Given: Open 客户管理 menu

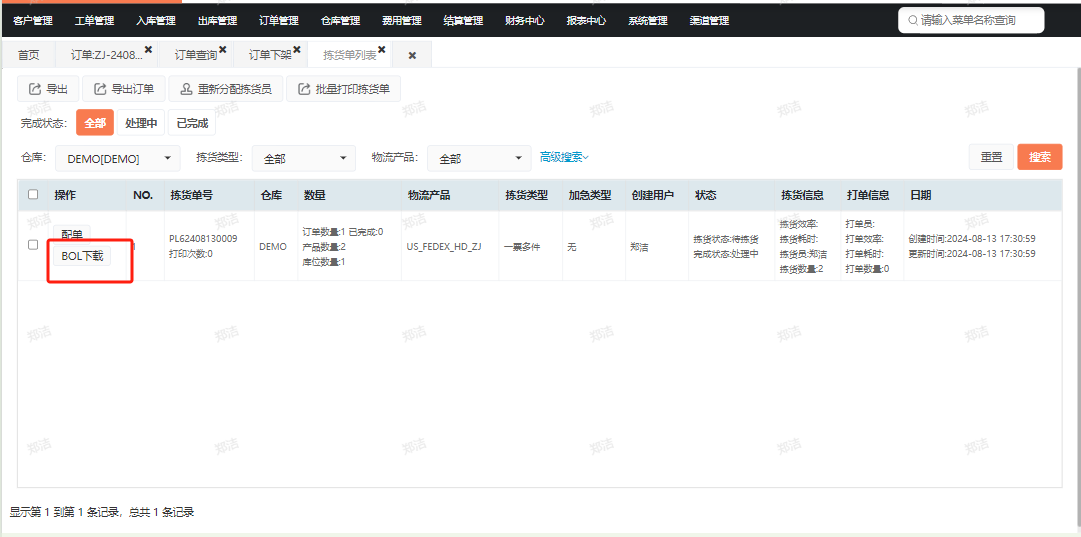Looking at the screenshot, I should point(33,21).
